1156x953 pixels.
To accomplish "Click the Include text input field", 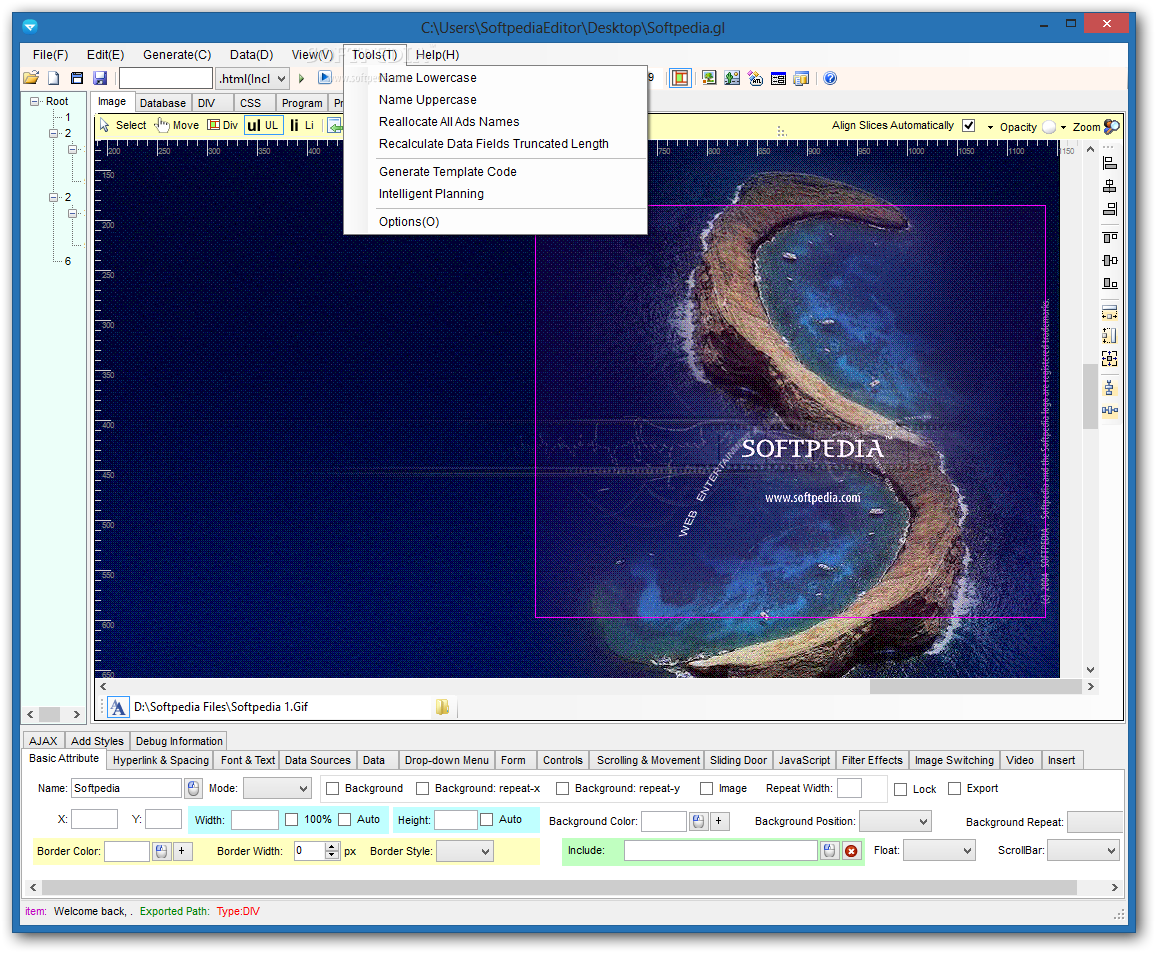I will 721,851.
